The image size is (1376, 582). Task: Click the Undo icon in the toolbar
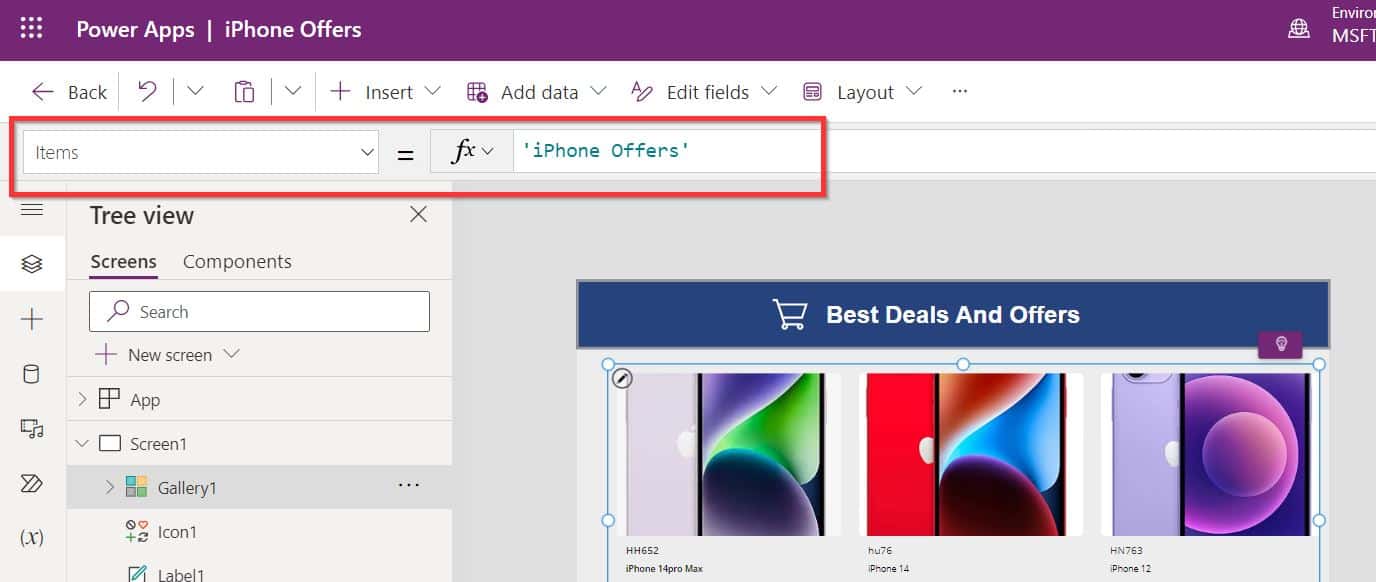click(146, 91)
